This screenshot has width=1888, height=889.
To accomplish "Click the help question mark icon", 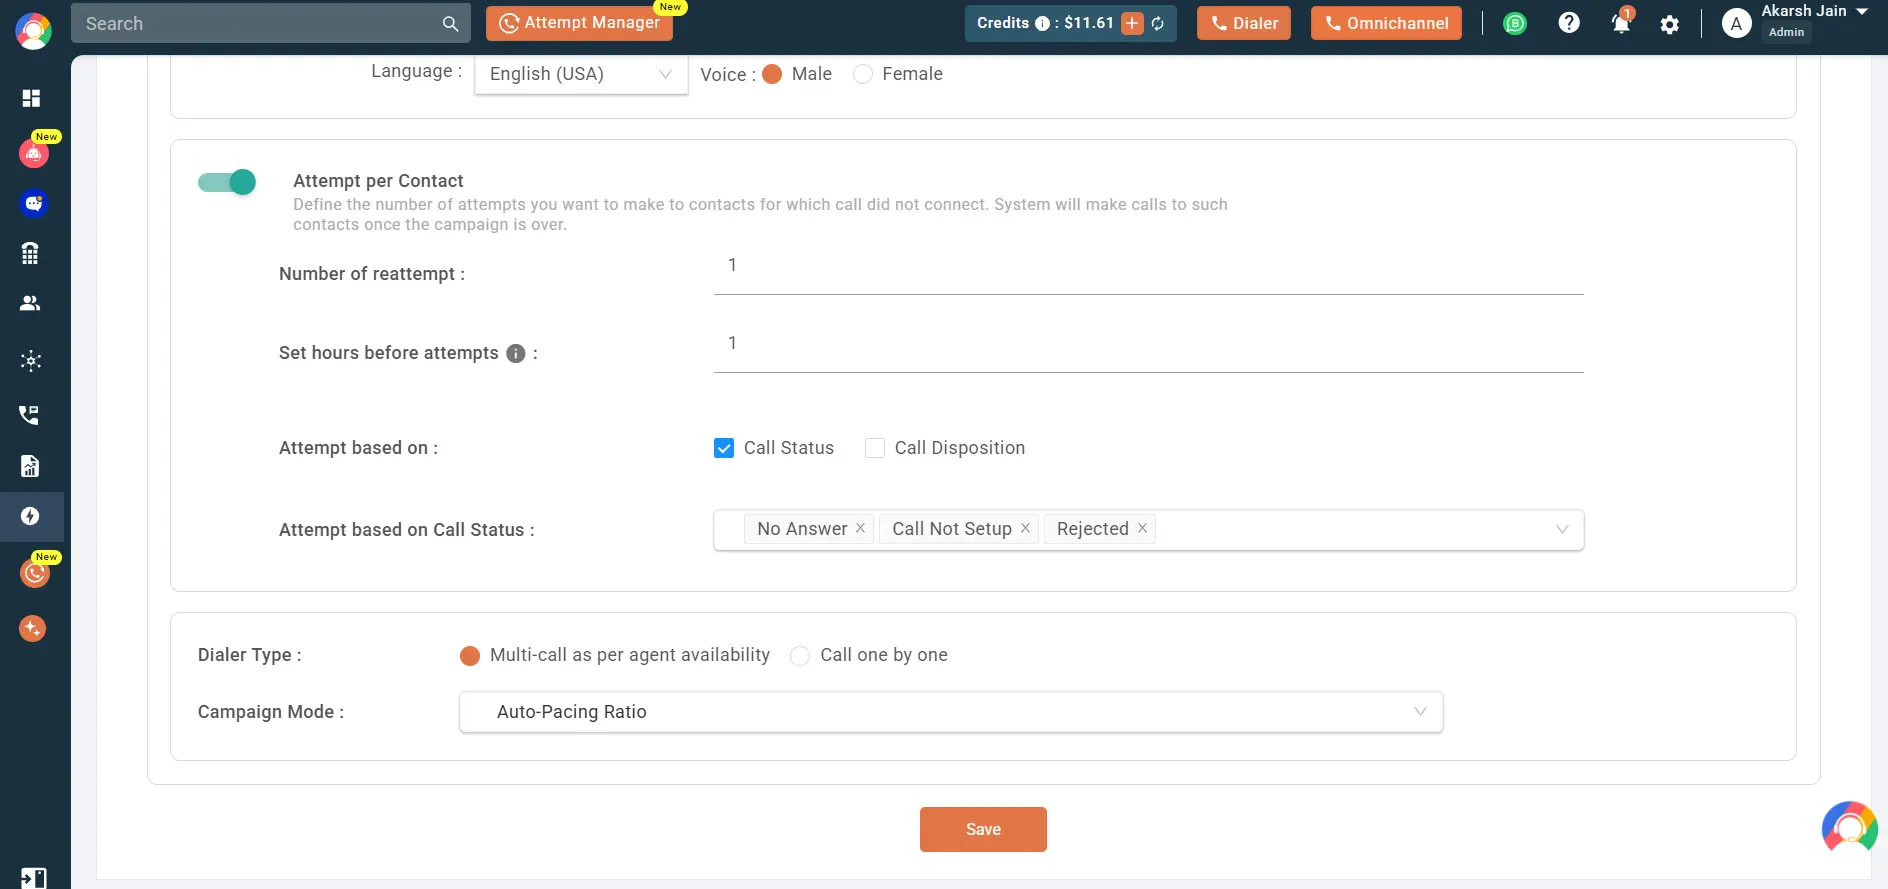I will pyautogui.click(x=1569, y=22).
